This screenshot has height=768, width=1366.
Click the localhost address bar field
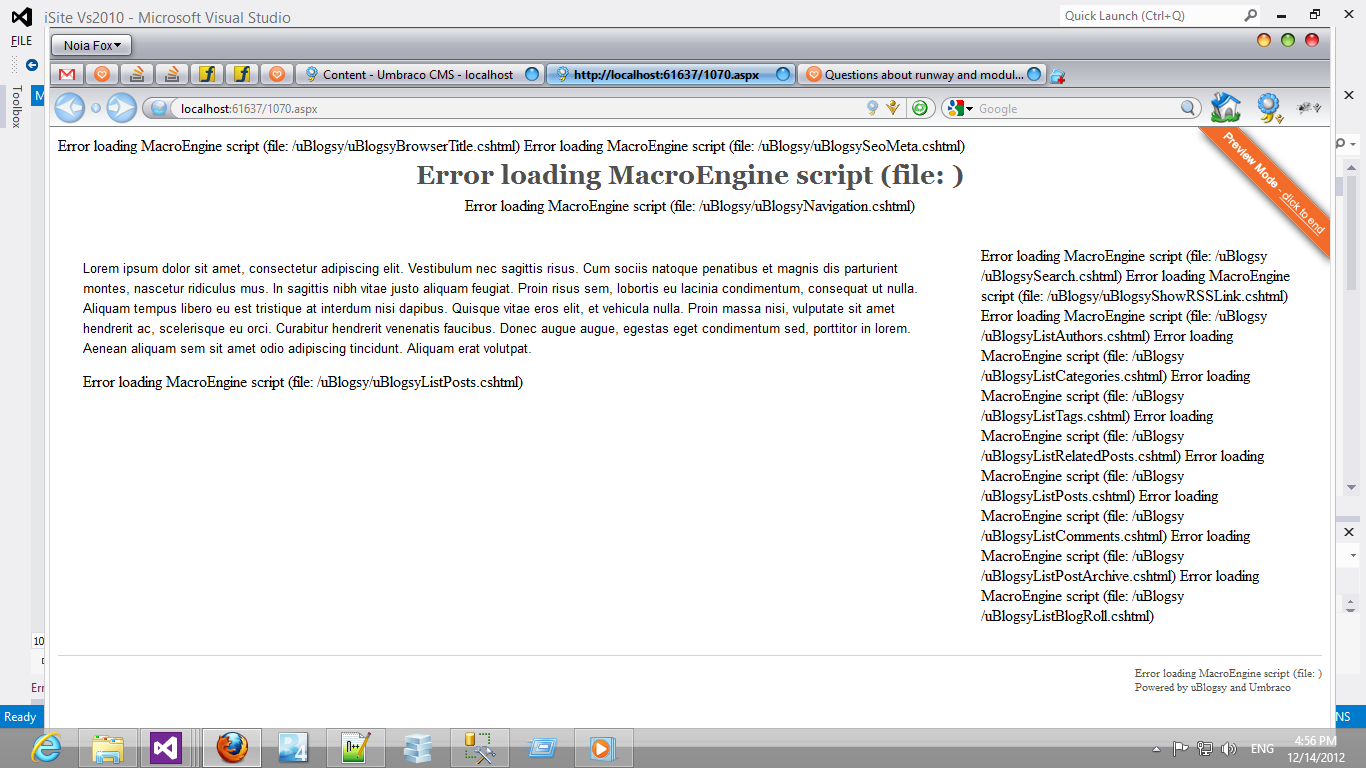520,108
